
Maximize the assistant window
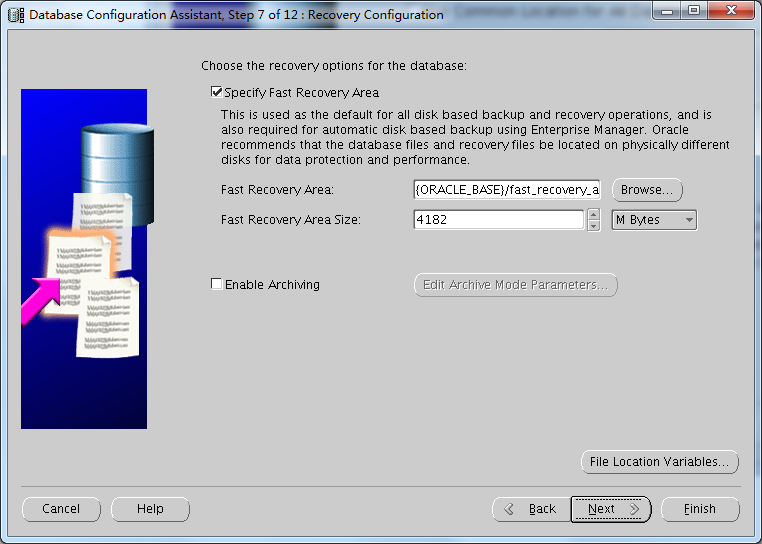pyautogui.click(x=694, y=10)
